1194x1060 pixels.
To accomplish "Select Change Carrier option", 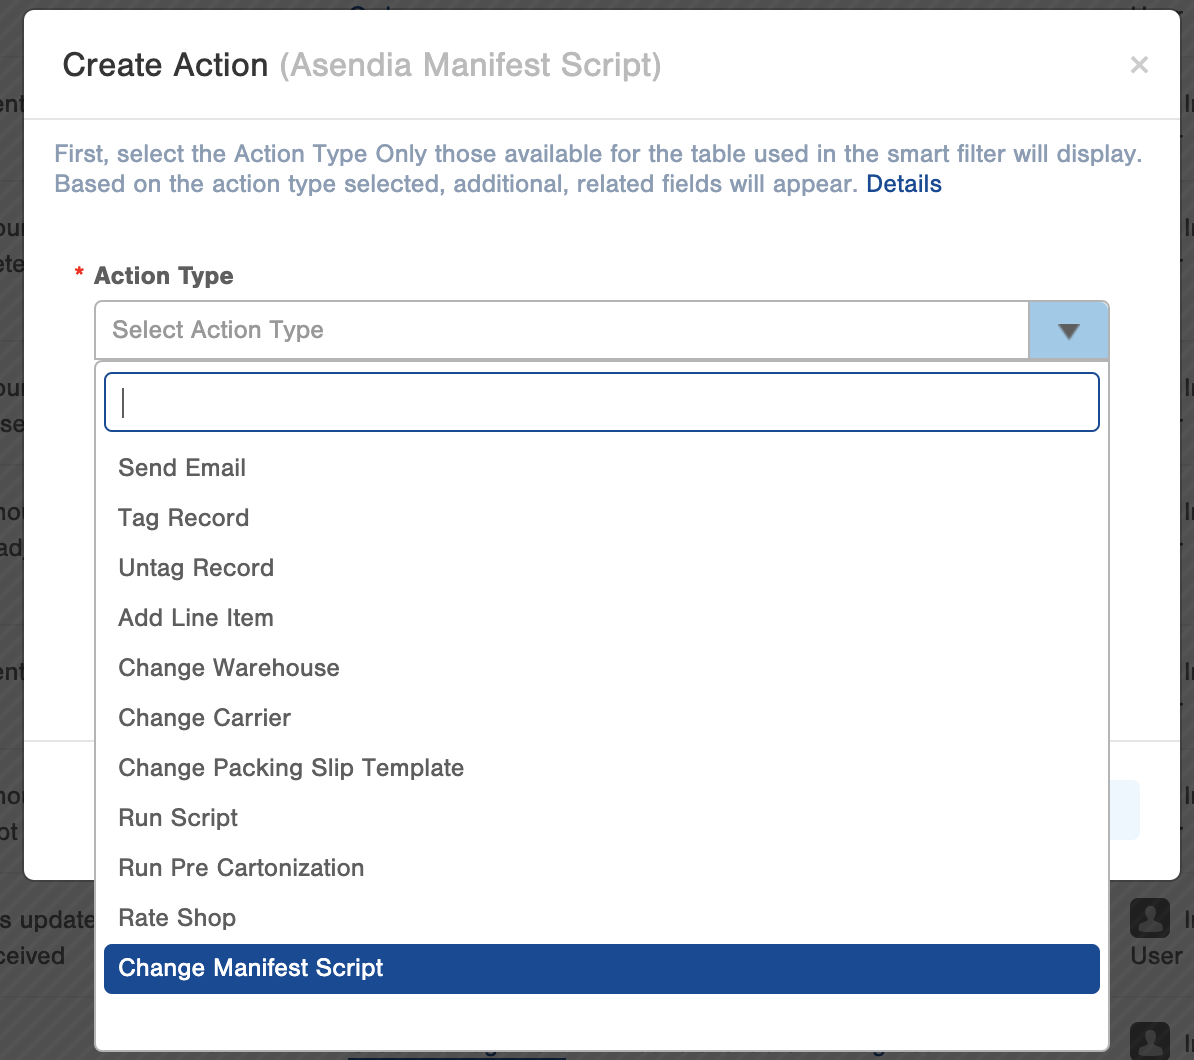I will coord(602,718).
